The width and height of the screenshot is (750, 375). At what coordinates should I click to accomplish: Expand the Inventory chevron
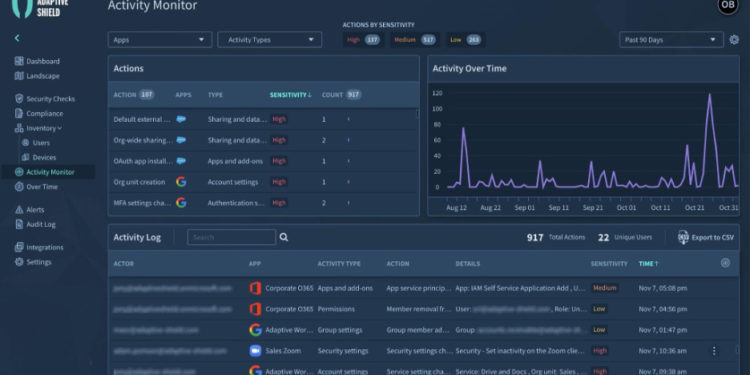pos(60,128)
